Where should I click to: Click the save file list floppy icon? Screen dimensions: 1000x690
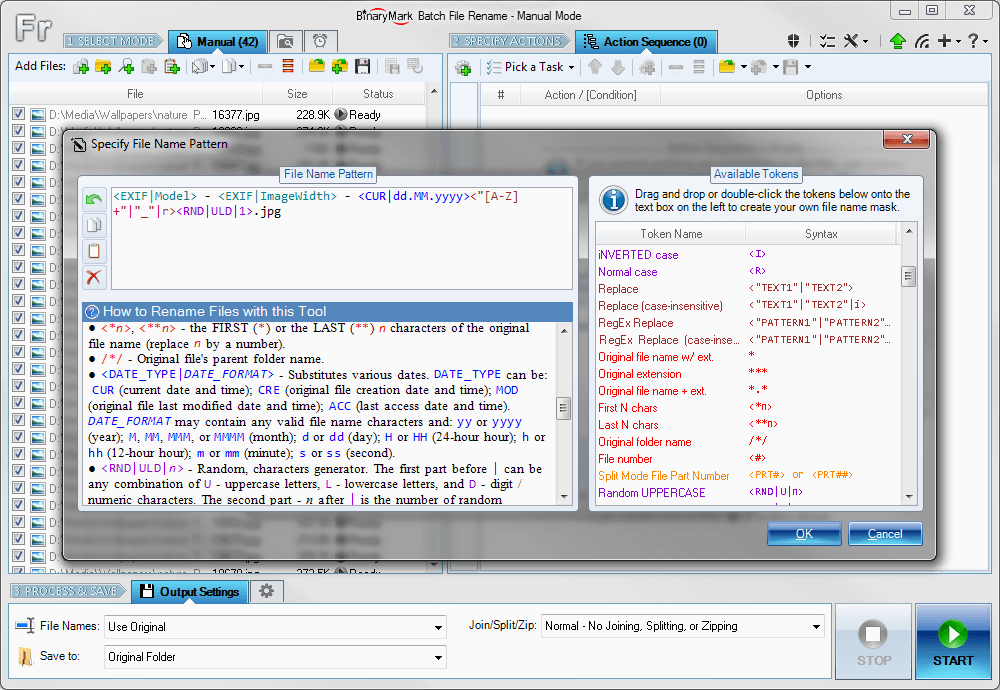(363, 66)
